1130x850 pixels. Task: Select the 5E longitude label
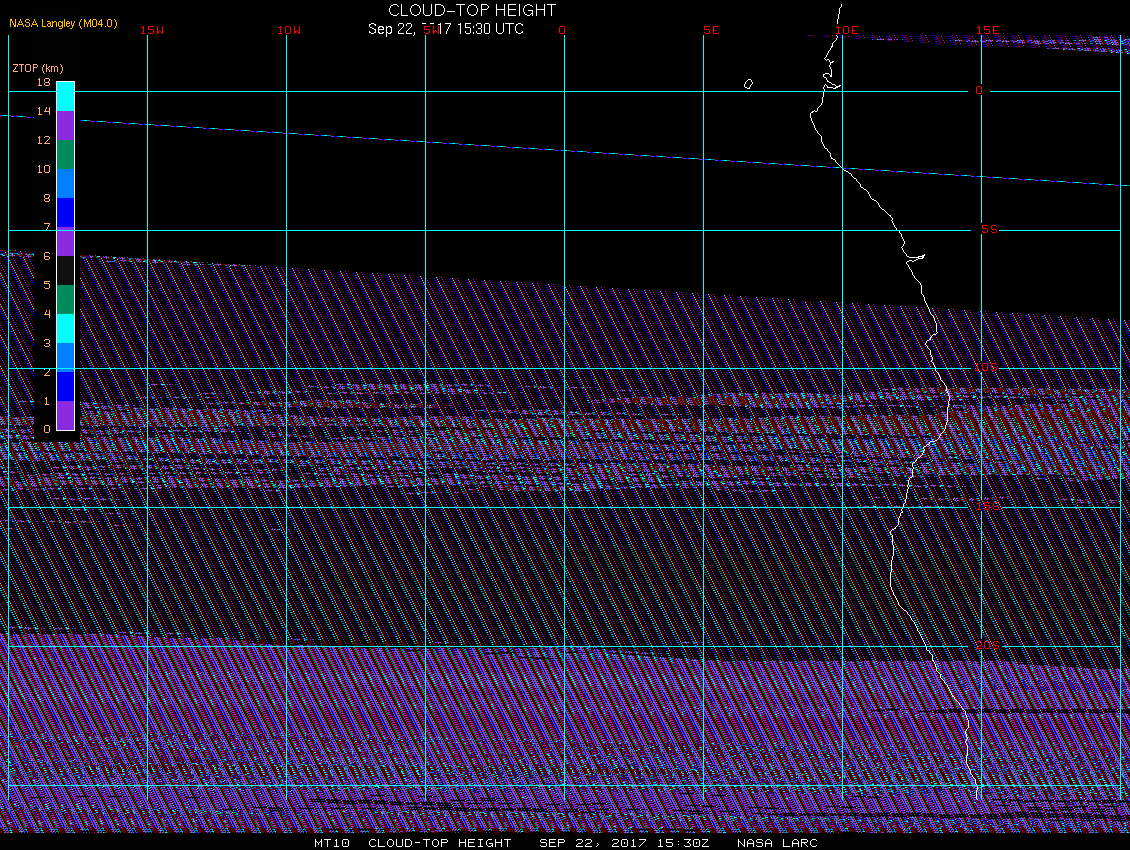(711, 30)
